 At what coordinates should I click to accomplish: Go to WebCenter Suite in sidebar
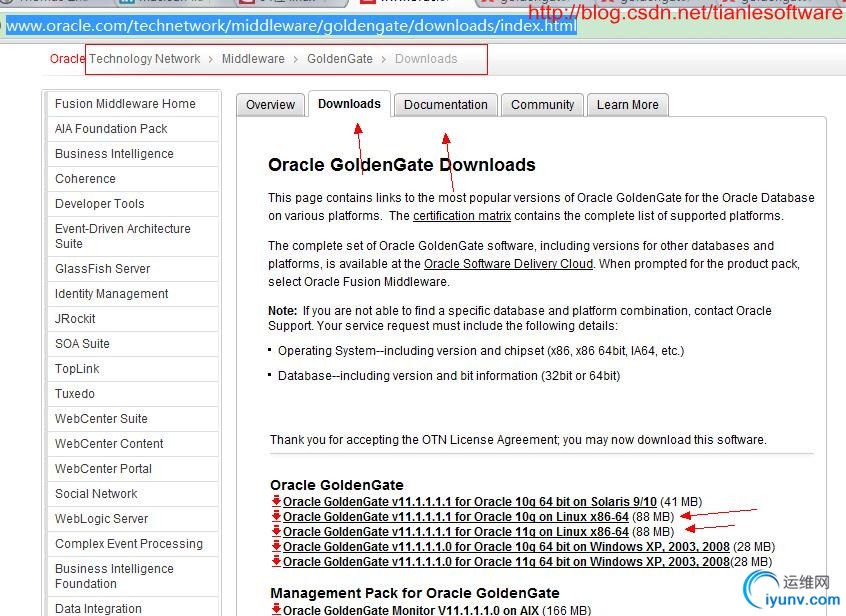tap(133, 419)
